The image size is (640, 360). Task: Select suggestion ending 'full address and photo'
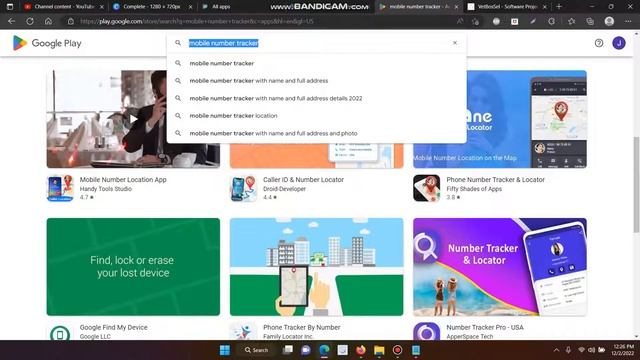click(x=316, y=133)
